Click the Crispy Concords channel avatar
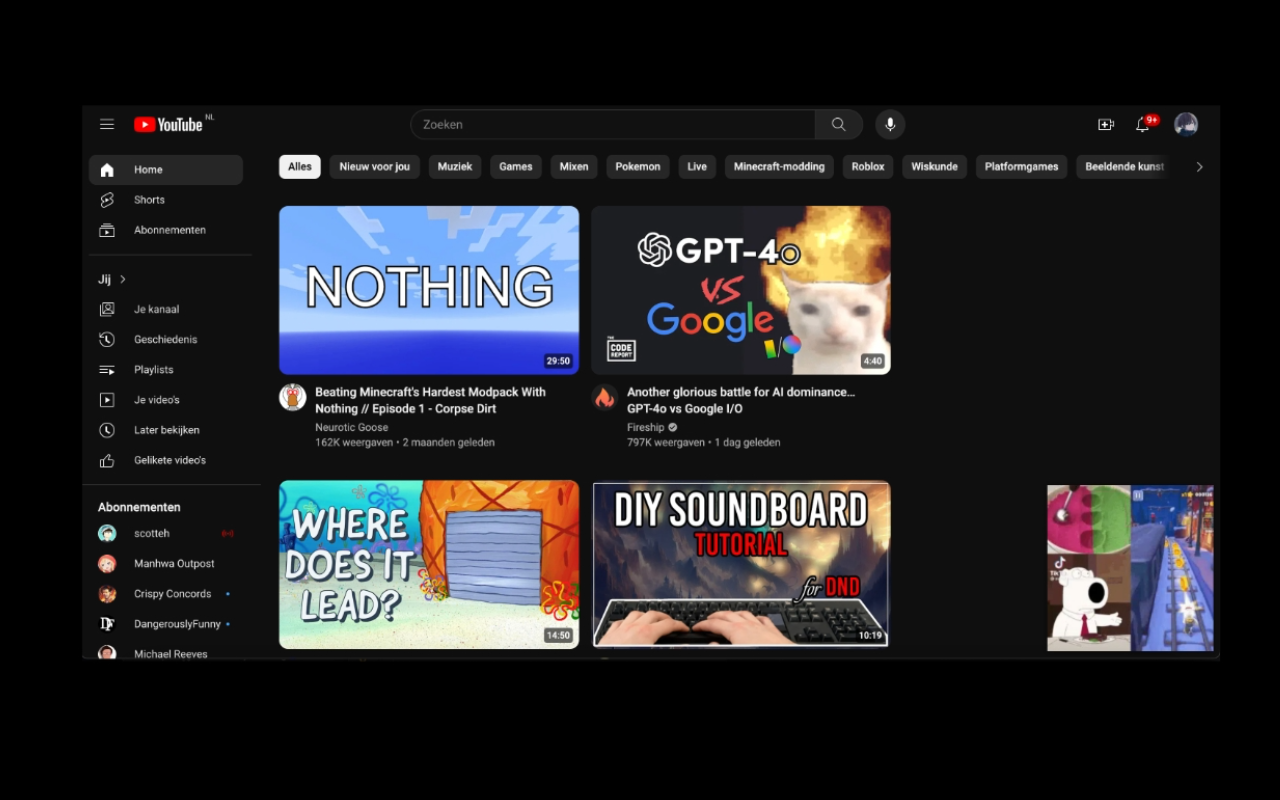 107,594
